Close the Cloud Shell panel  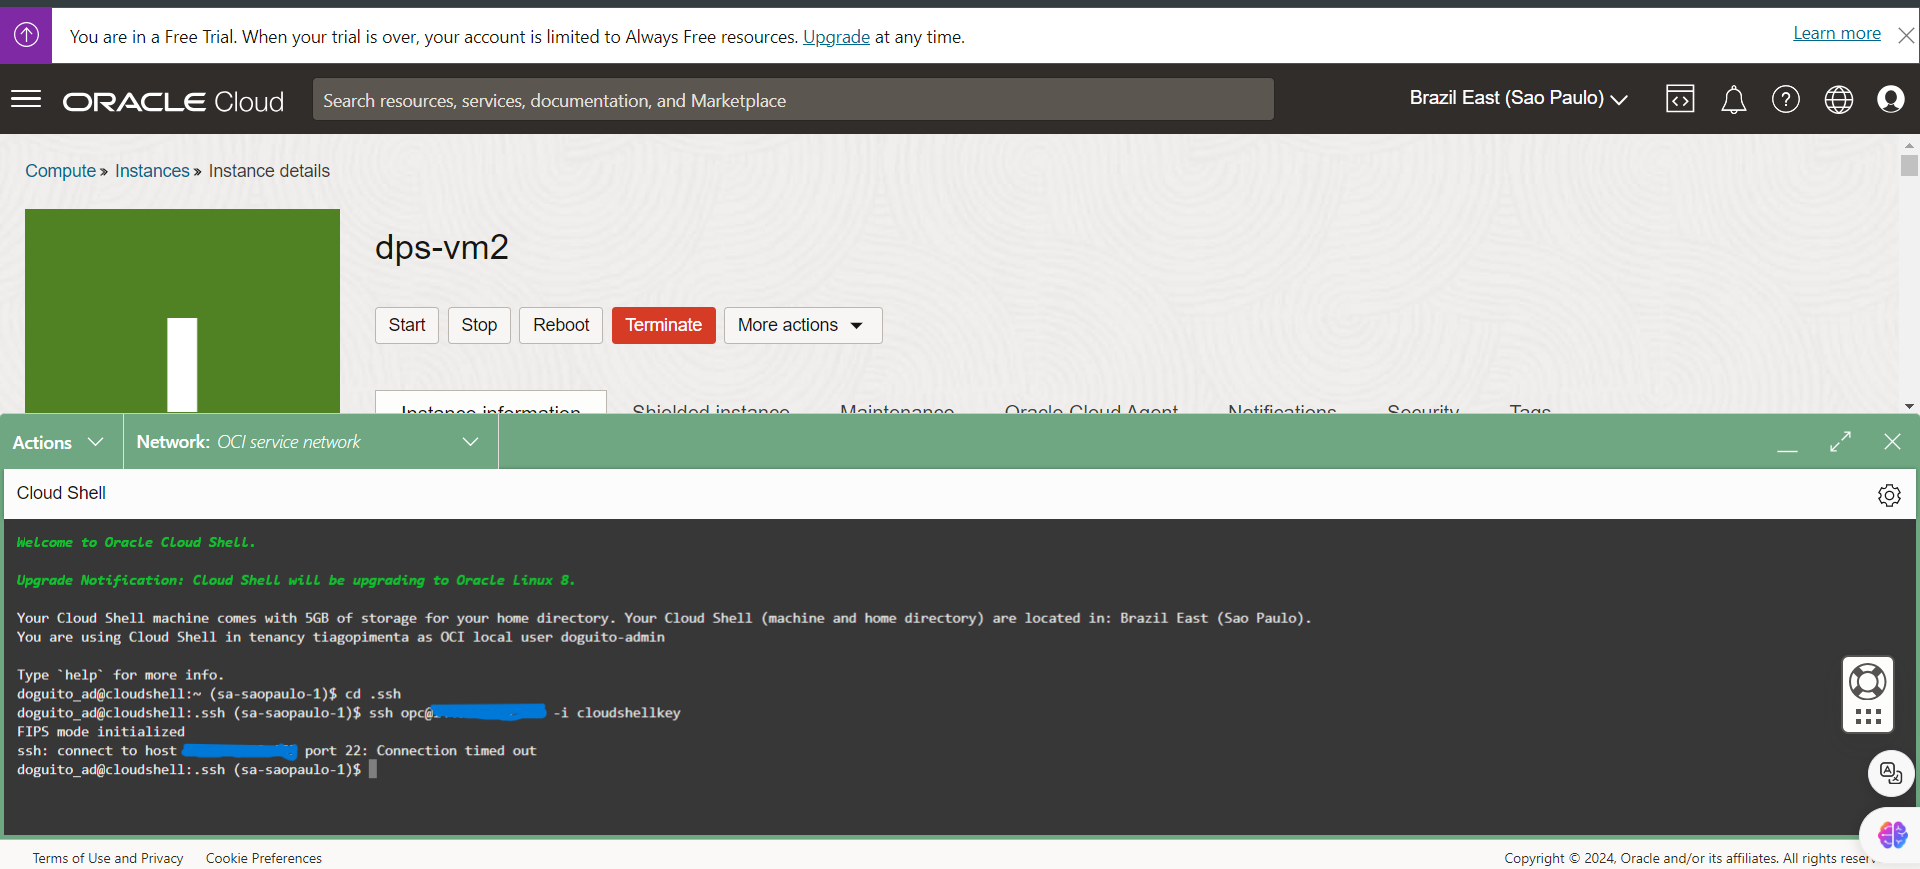[1892, 442]
